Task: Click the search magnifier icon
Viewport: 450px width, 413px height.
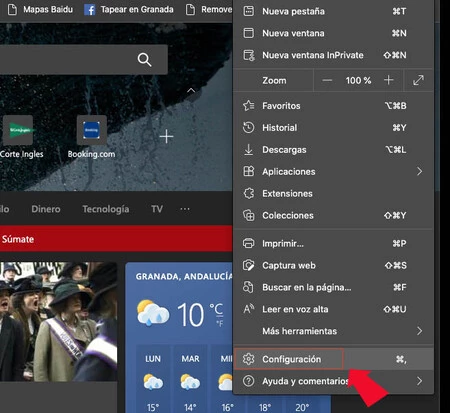Action: pos(144,60)
